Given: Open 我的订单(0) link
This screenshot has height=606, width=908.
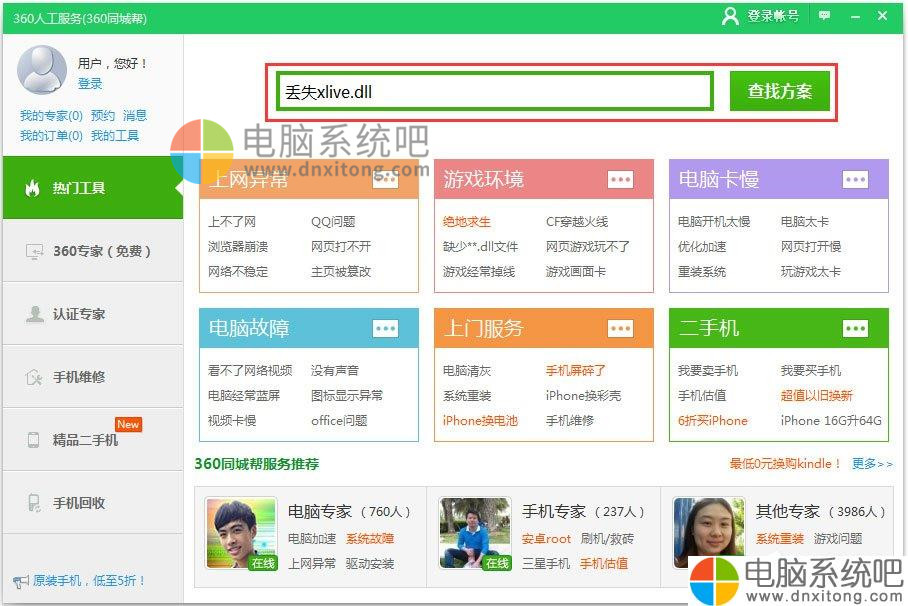Looking at the screenshot, I should 52,136.
